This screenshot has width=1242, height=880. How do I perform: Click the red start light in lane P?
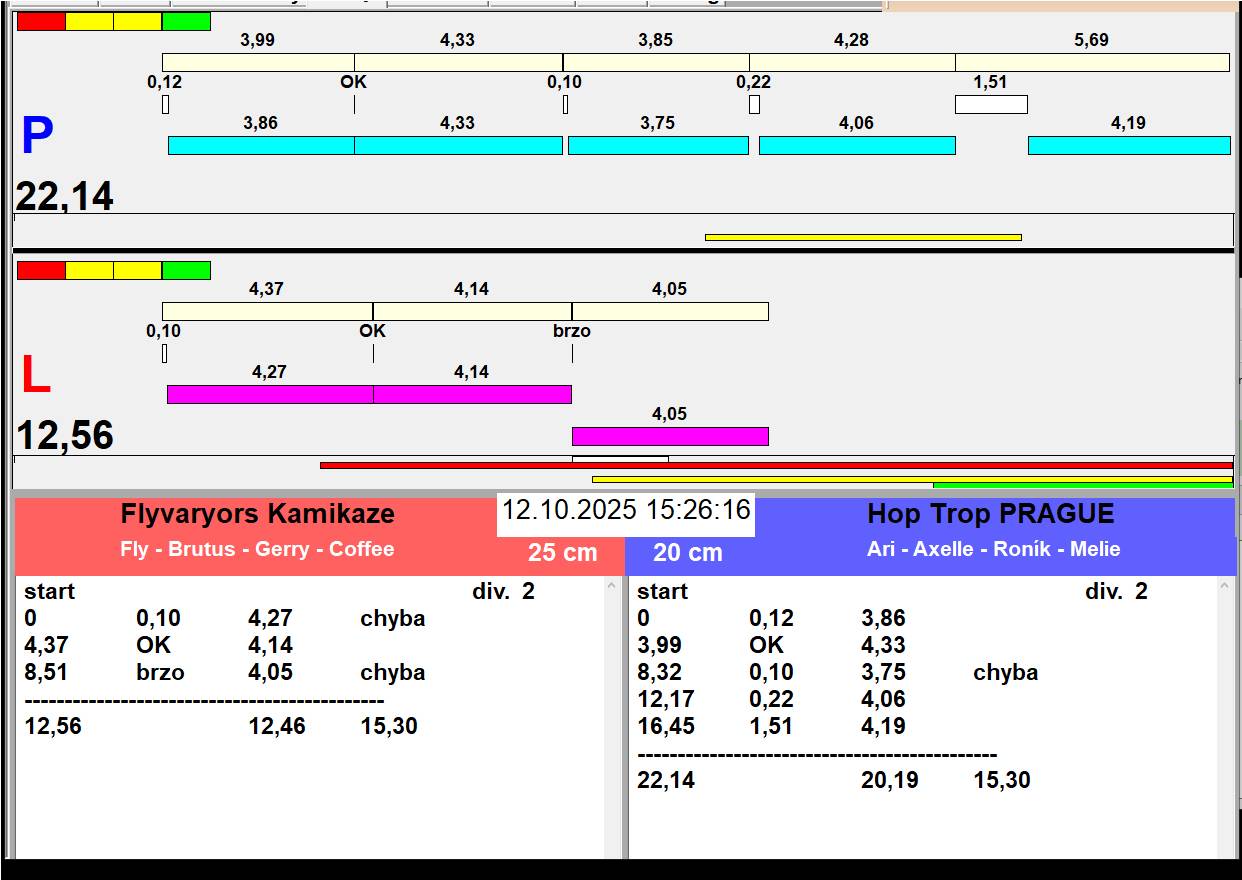pos(41,21)
